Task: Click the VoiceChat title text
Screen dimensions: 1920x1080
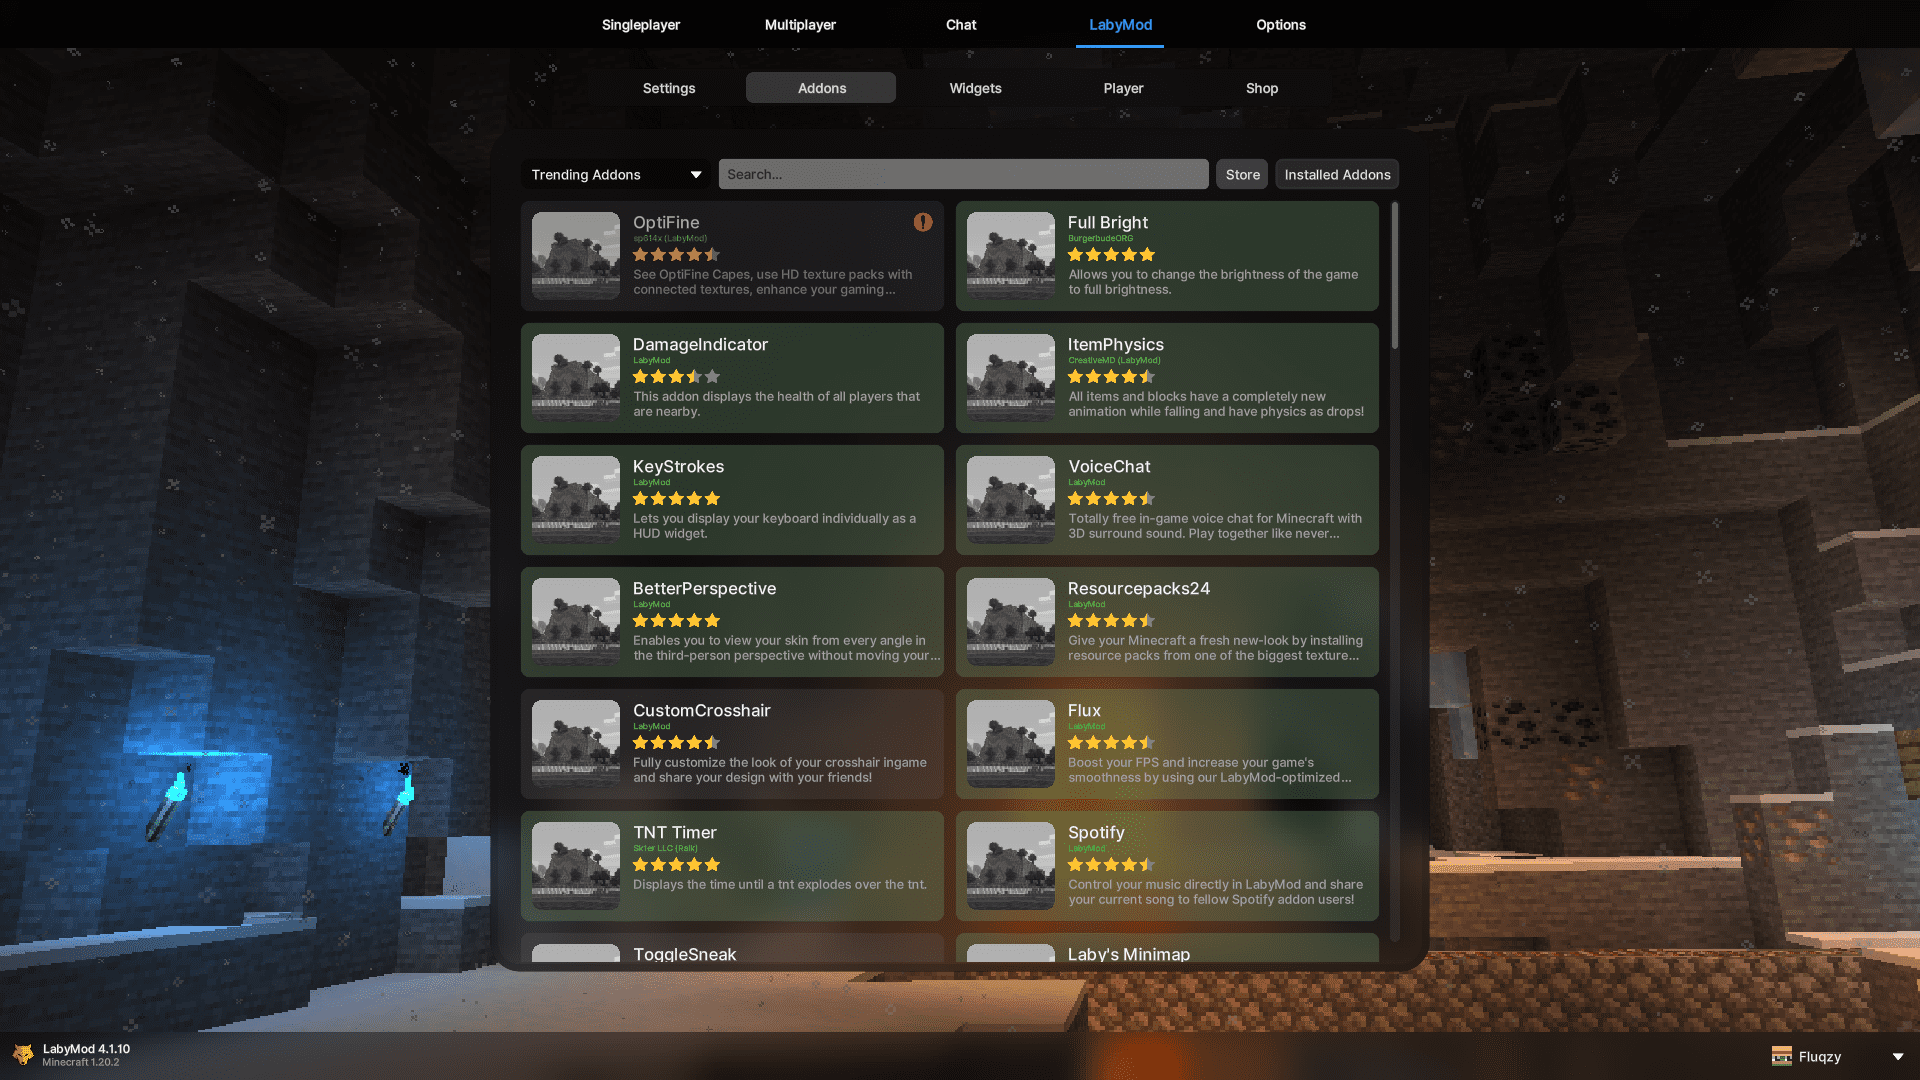Action: tap(1108, 466)
